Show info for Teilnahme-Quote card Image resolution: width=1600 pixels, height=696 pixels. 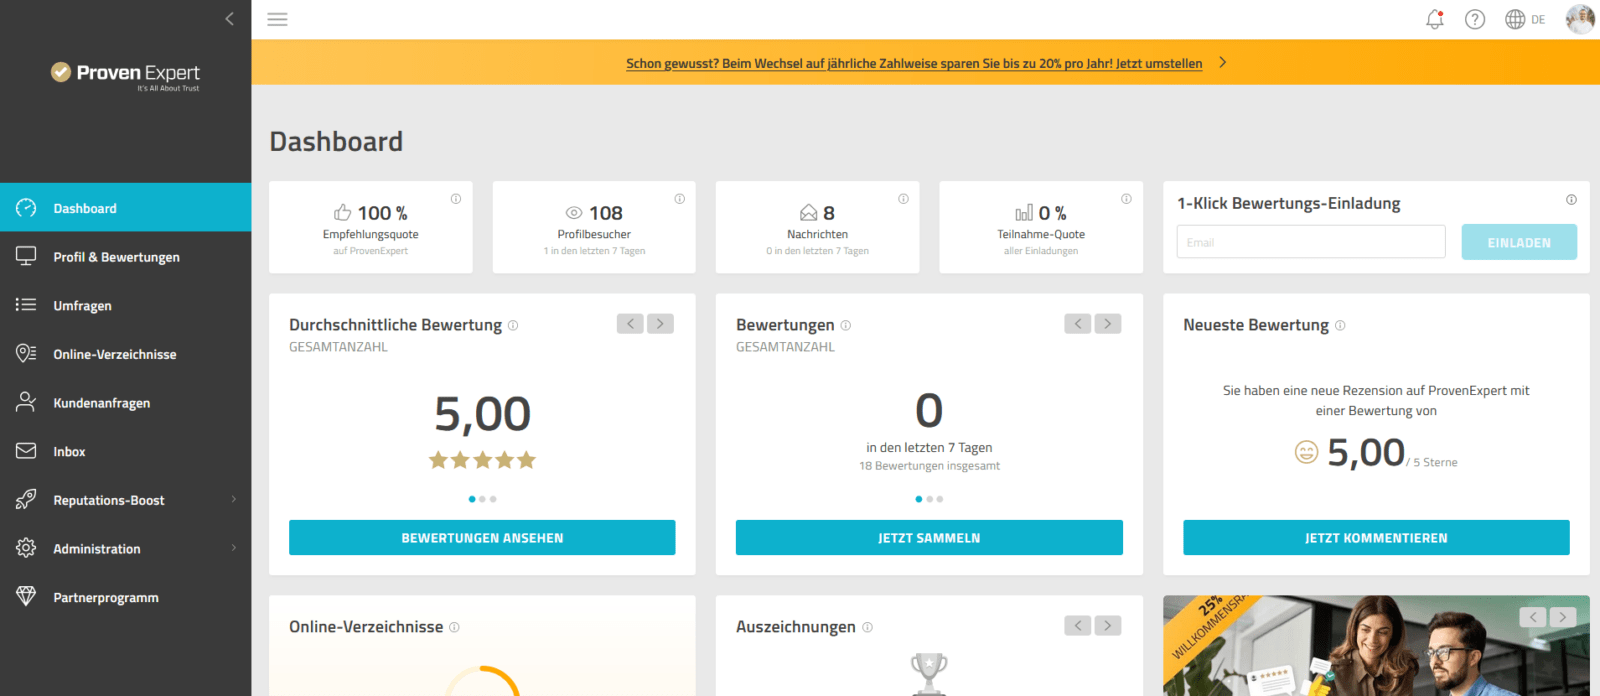click(1126, 199)
